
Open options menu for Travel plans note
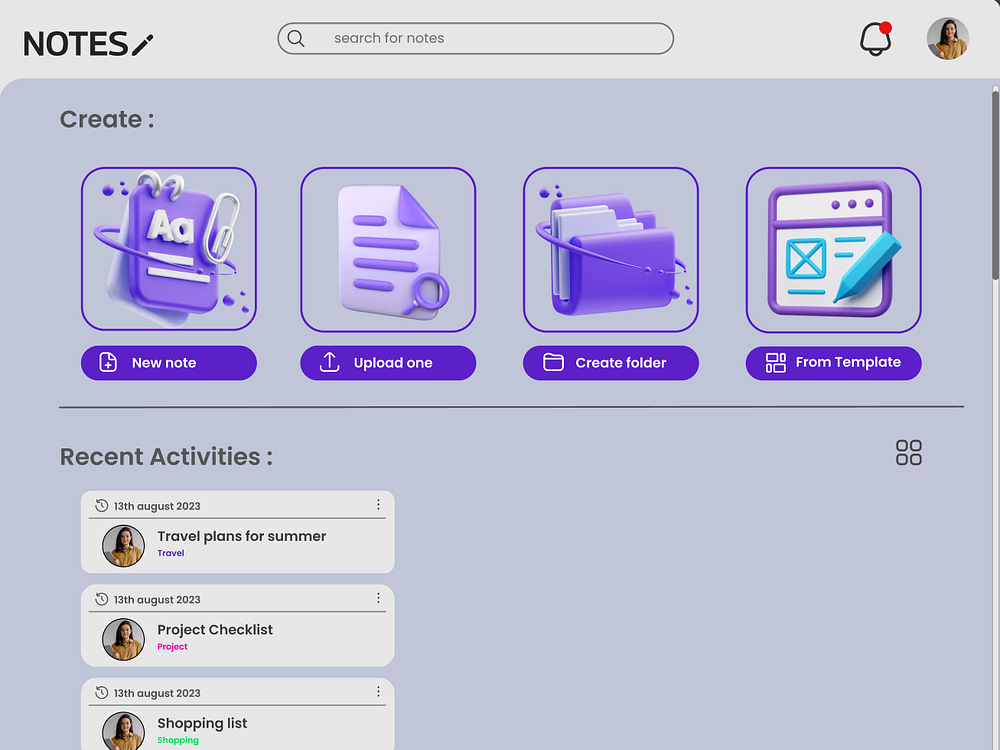(378, 504)
